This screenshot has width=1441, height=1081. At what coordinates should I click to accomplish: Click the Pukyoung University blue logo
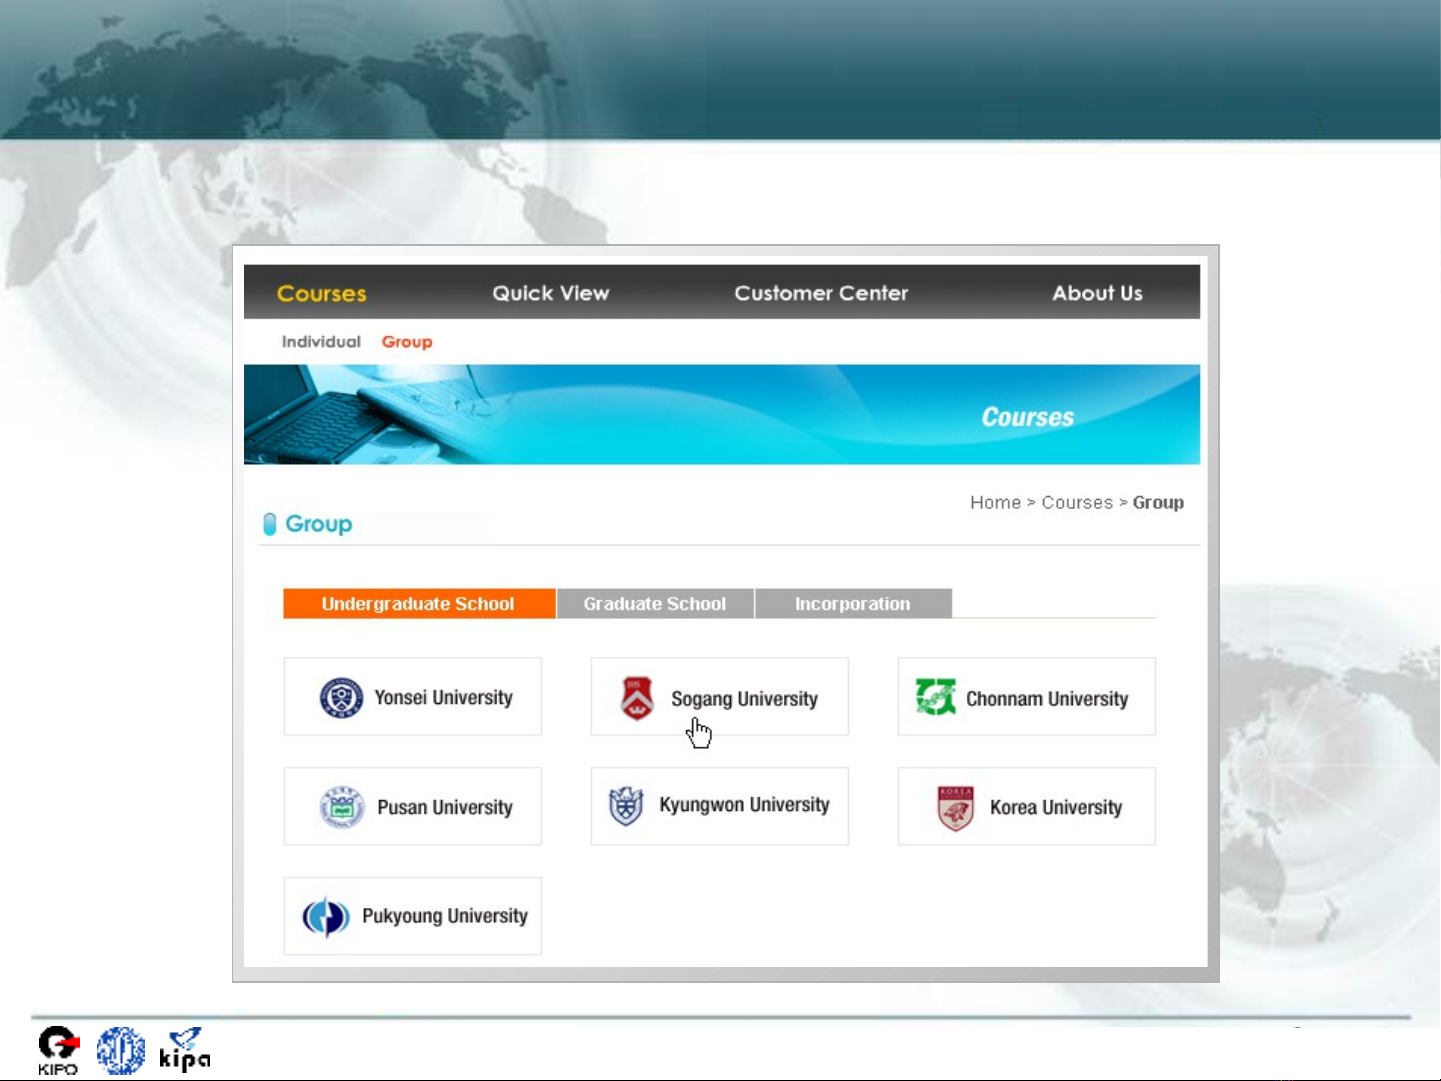[x=326, y=917]
